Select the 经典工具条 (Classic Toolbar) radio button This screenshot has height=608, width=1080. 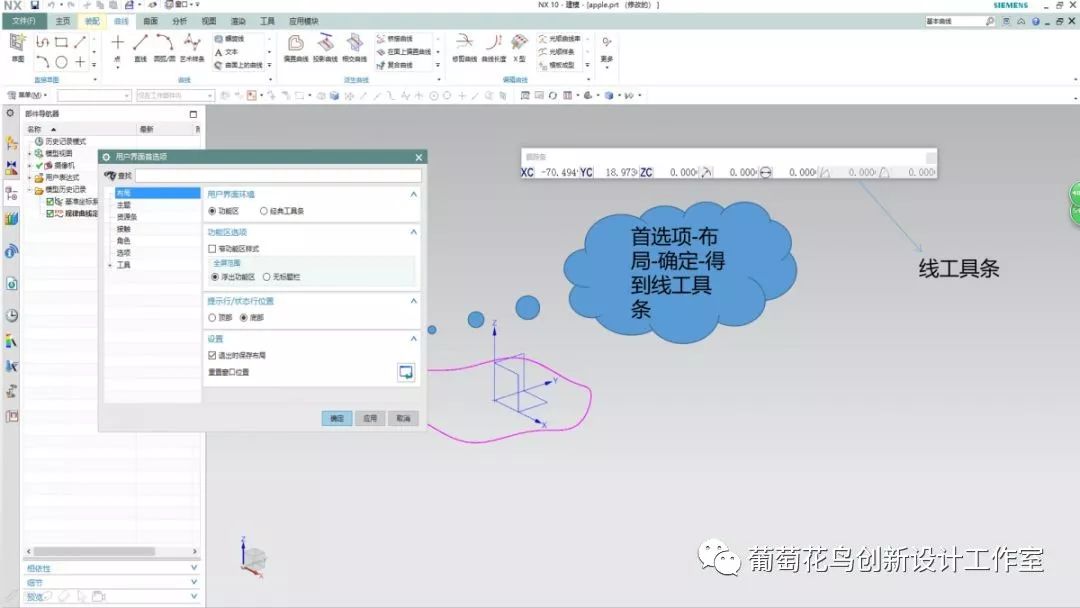(264, 211)
